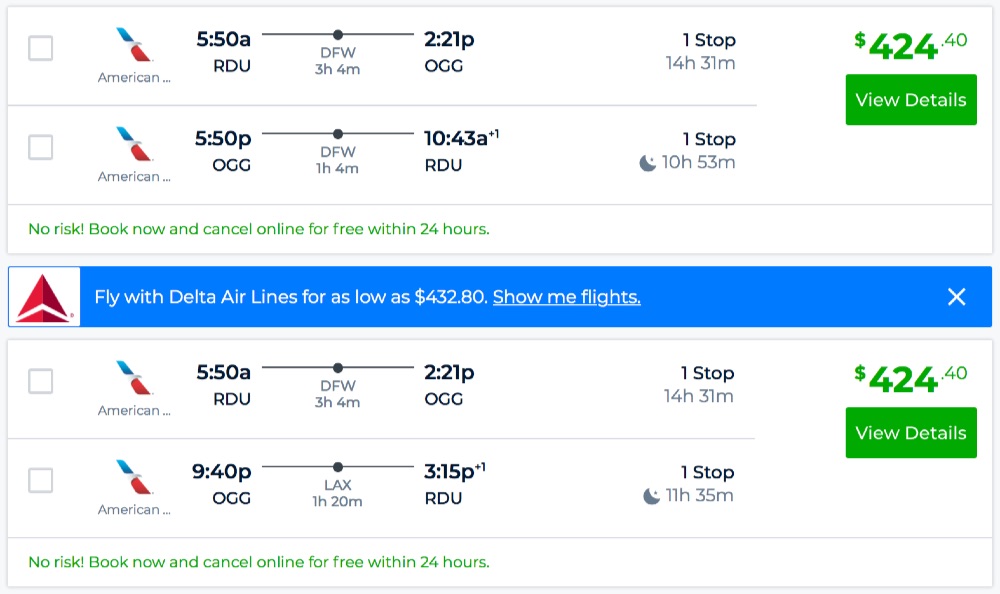Click the 3:15p +1 RDU arrival time
Screen dimensions: 1000x594
tap(454, 472)
